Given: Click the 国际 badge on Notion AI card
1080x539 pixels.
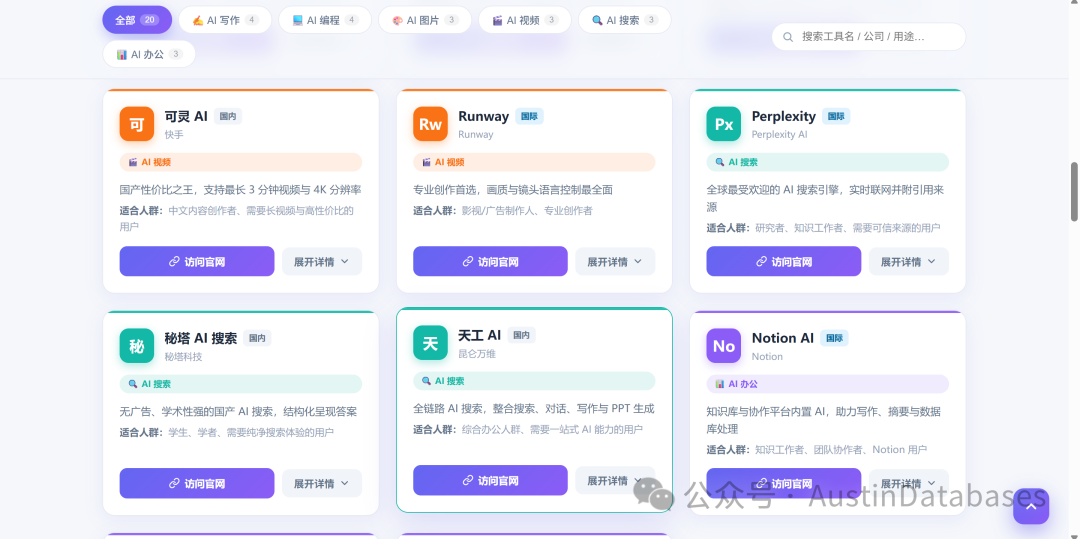Looking at the screenshot, I should tap(834, 338).
